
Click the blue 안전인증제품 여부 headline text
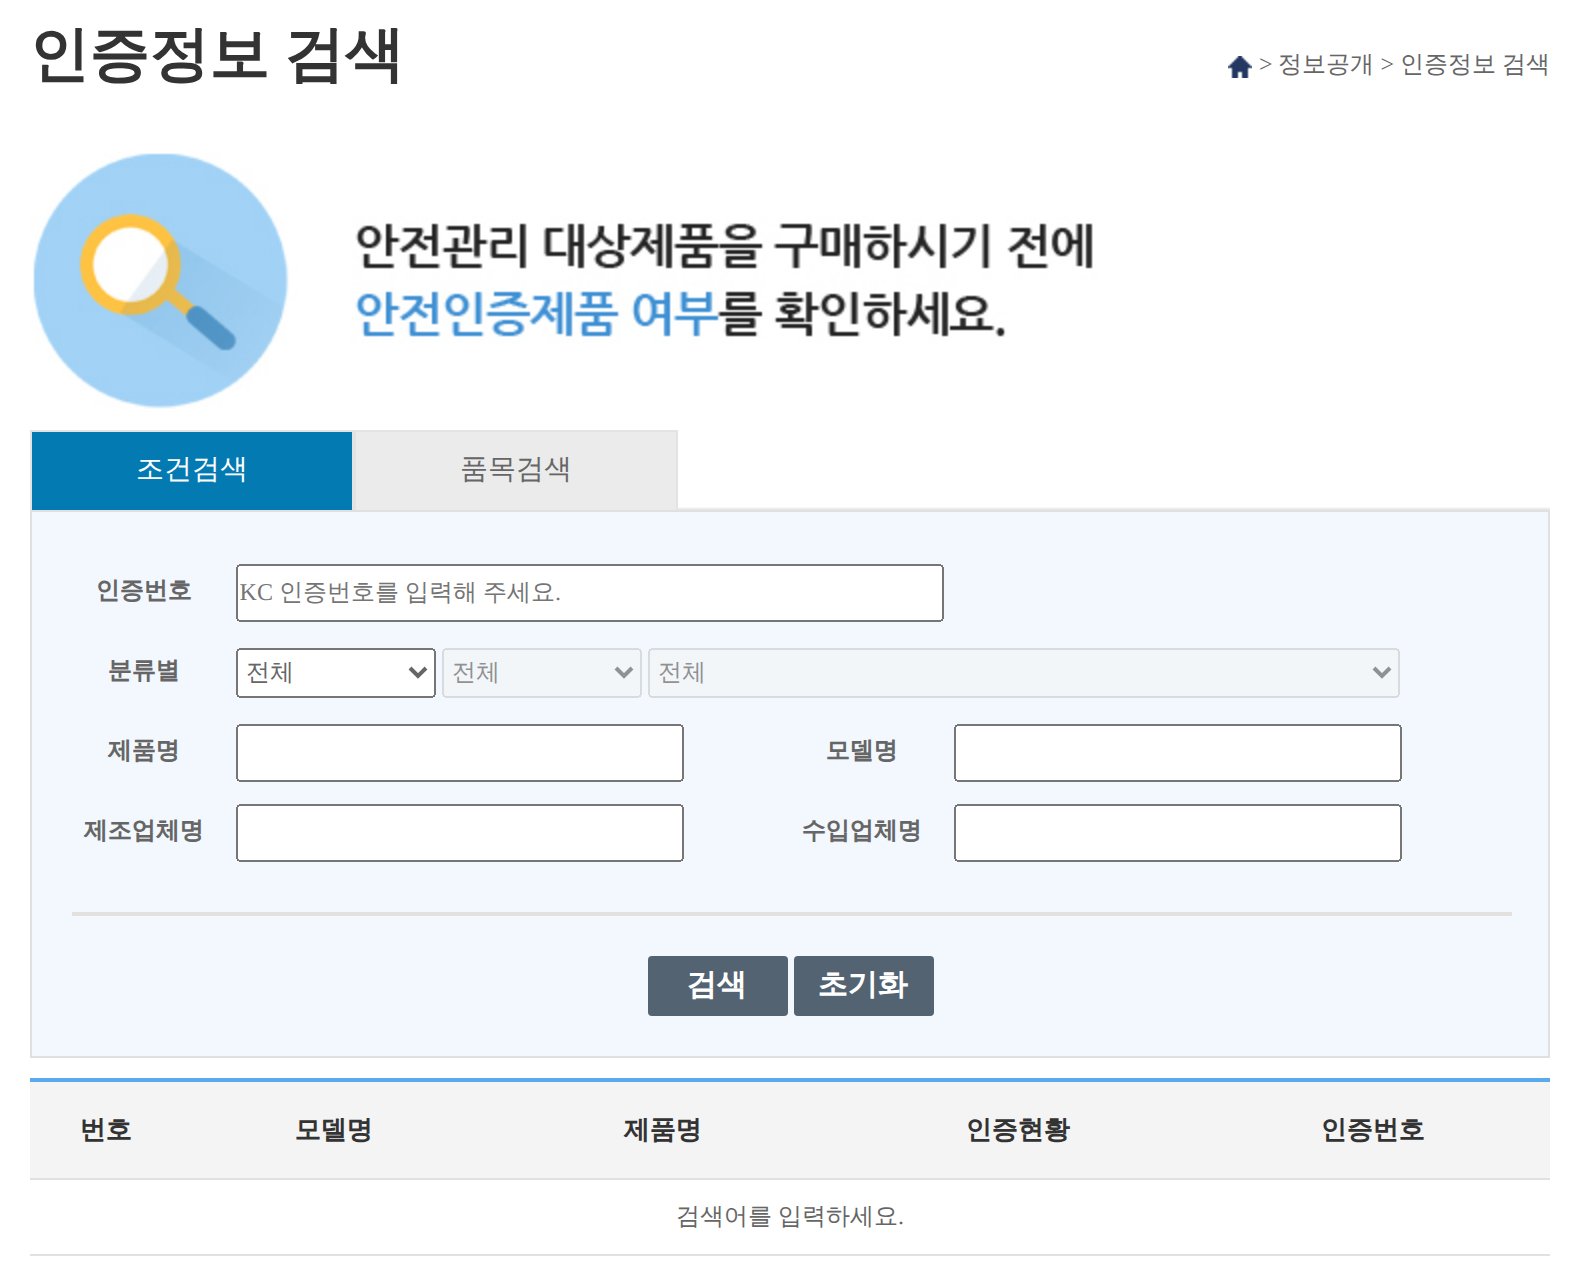pos(537,314)
